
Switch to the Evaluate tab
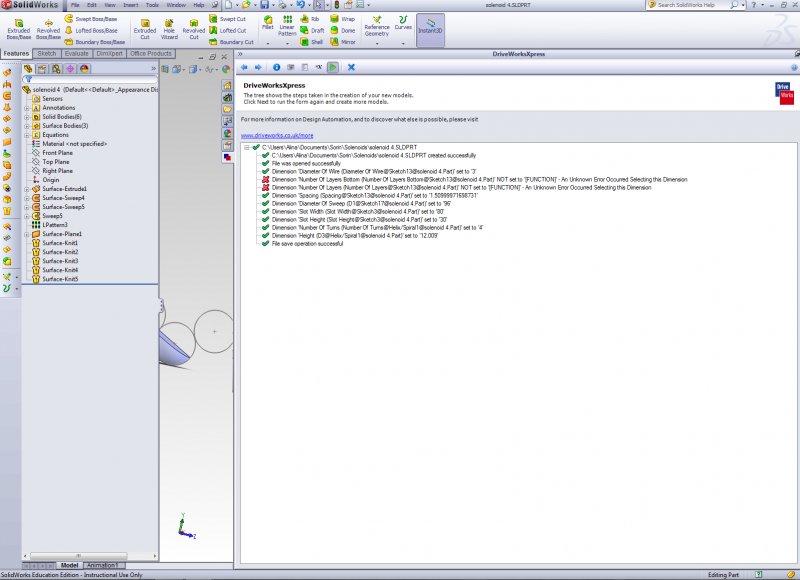tap(77, 54)
